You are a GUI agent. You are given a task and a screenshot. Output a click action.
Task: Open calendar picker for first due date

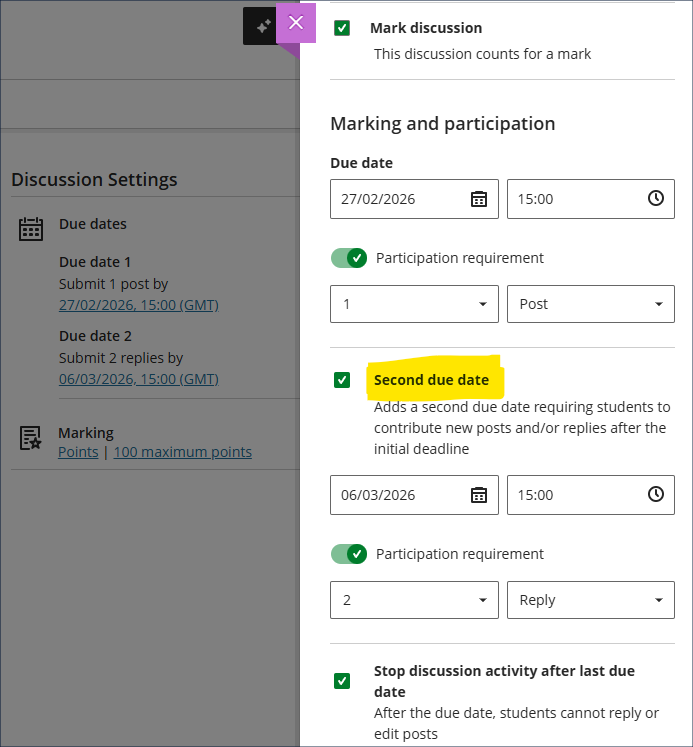479,199
